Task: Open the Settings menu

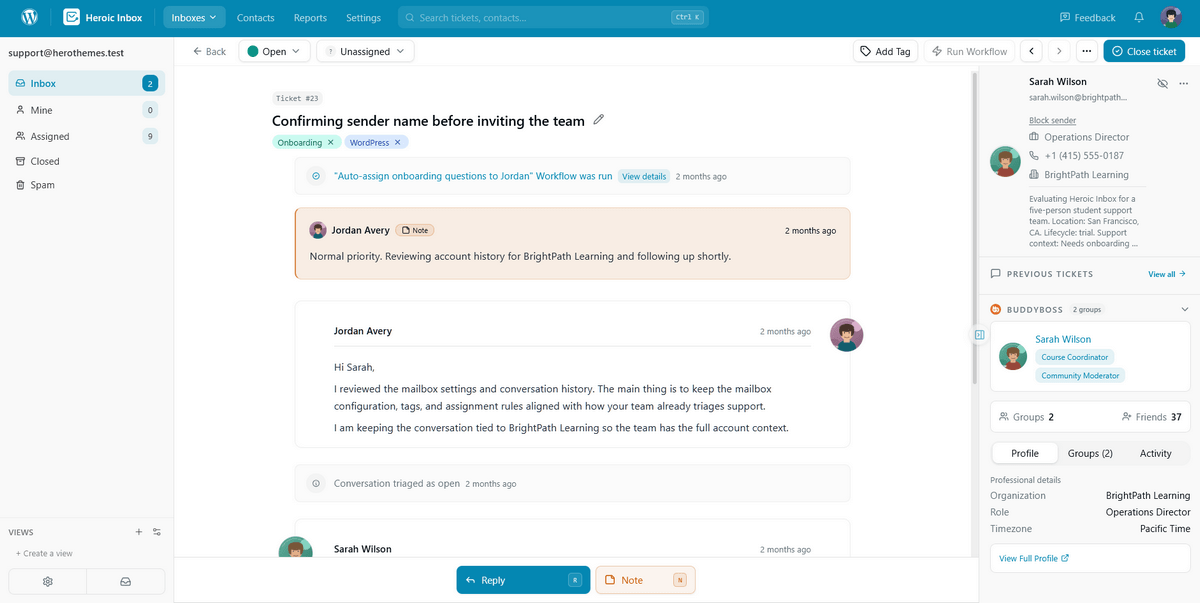Action: 363,18
